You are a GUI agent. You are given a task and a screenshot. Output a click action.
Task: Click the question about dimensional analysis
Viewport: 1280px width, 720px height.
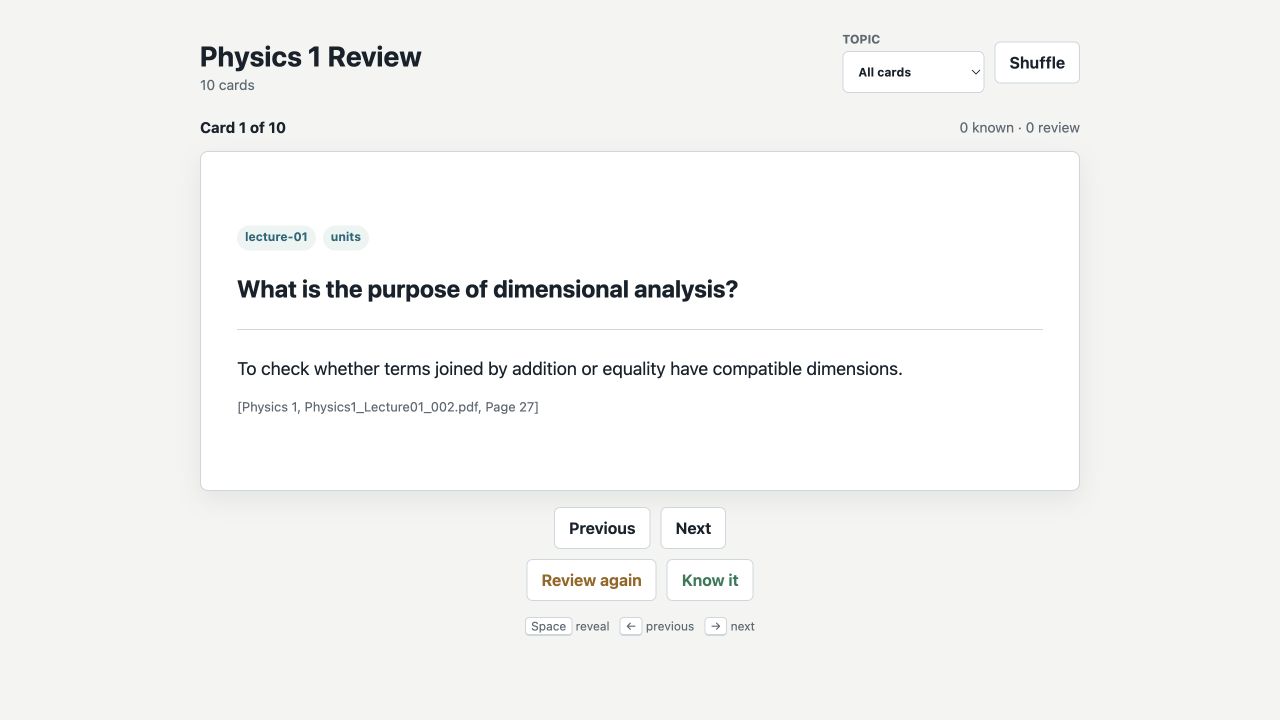coord(487,289)
